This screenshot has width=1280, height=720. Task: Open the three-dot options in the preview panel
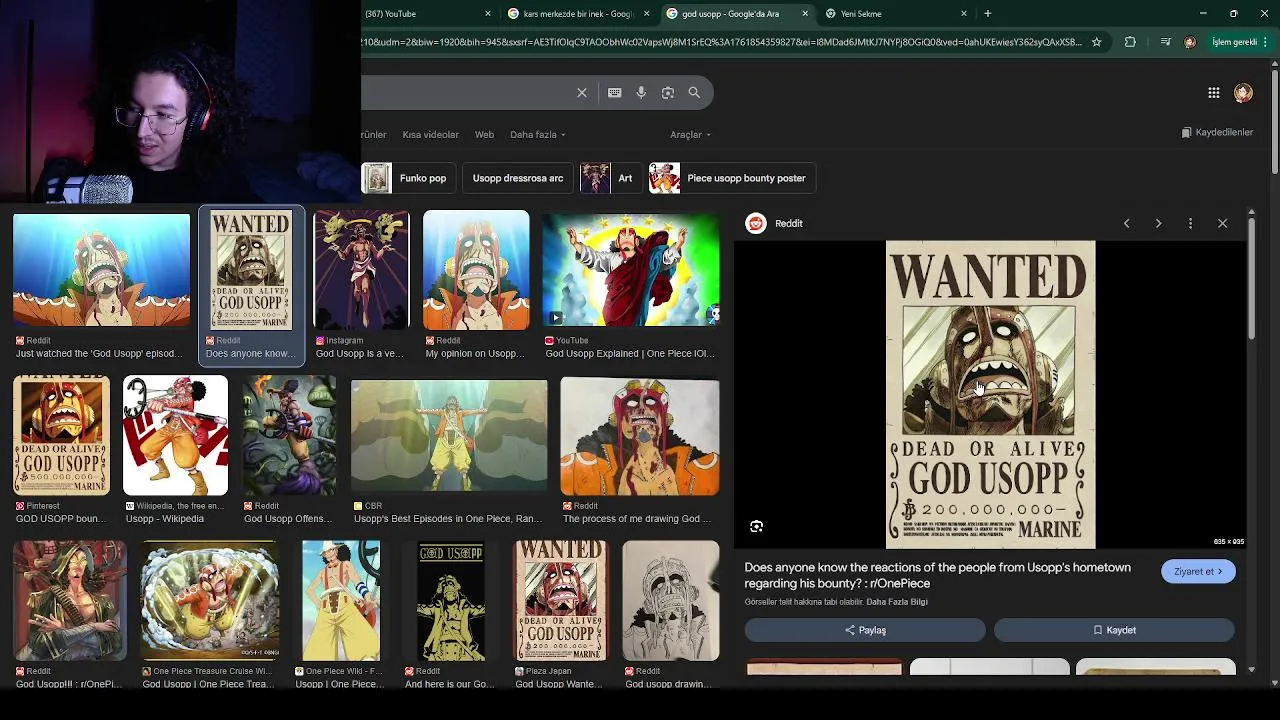[1190, 223]
